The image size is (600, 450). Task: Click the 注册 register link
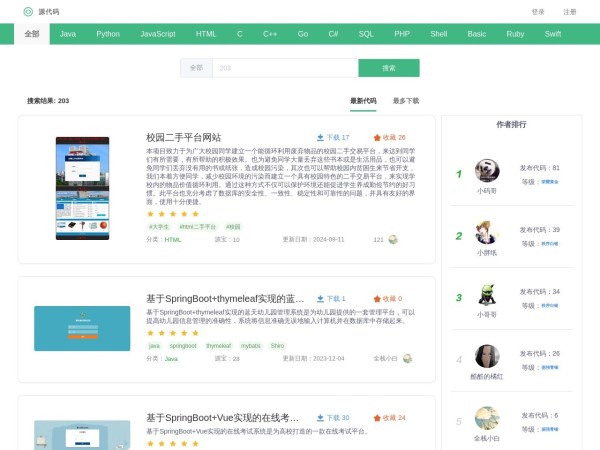coord(569,12)
